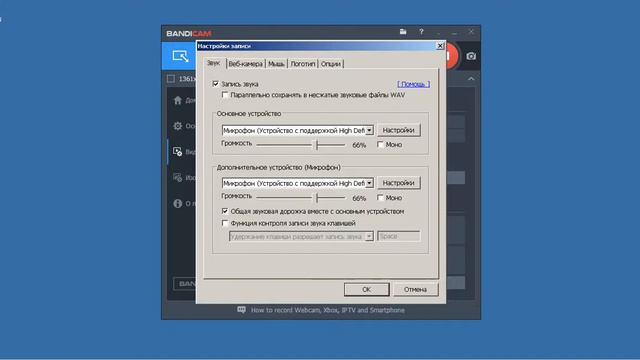This screenshot has width=640, height=360.
Task: Toggle the checkbox next to 1361 resolution
Action: point(171,79)
